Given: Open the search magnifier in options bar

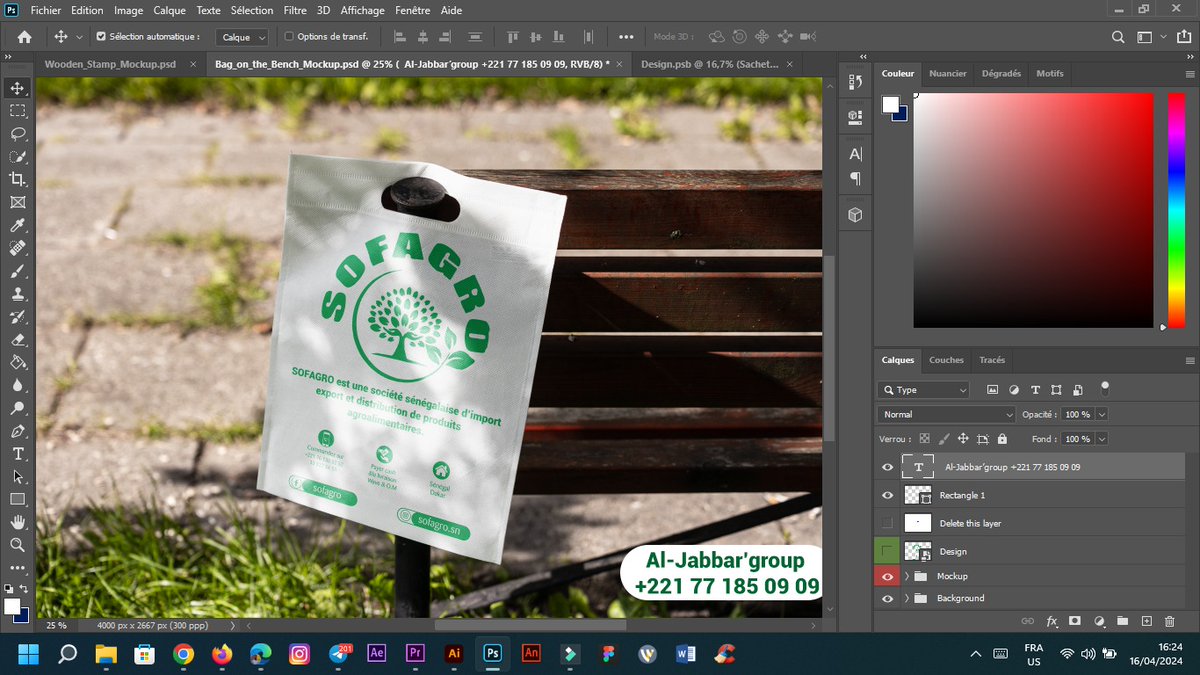Looking at the screenshot, I should 1118,37.
